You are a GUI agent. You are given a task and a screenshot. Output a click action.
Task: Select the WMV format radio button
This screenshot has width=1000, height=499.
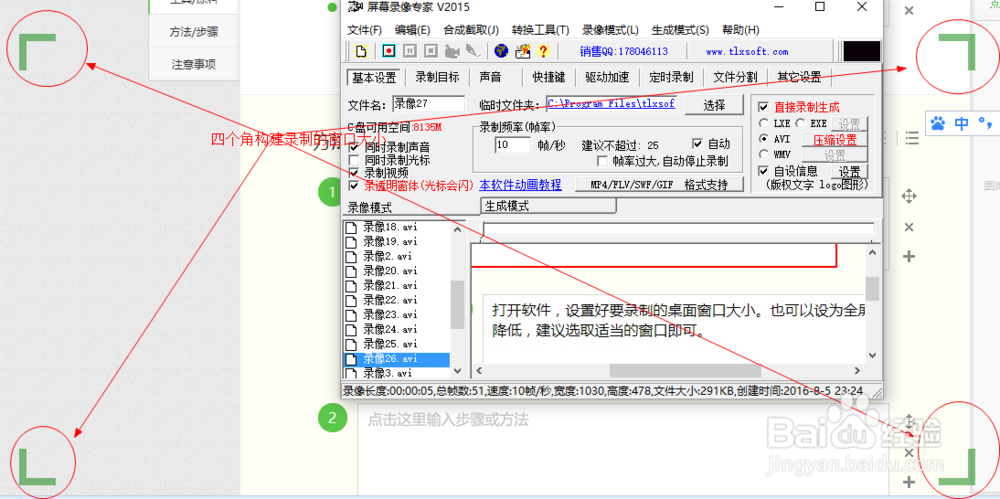pos(763,154)
